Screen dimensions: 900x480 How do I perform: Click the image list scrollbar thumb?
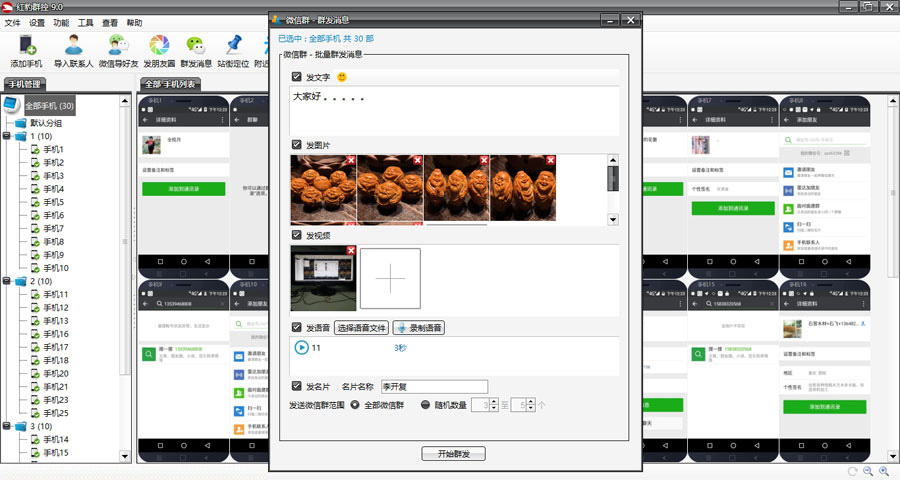613,179
